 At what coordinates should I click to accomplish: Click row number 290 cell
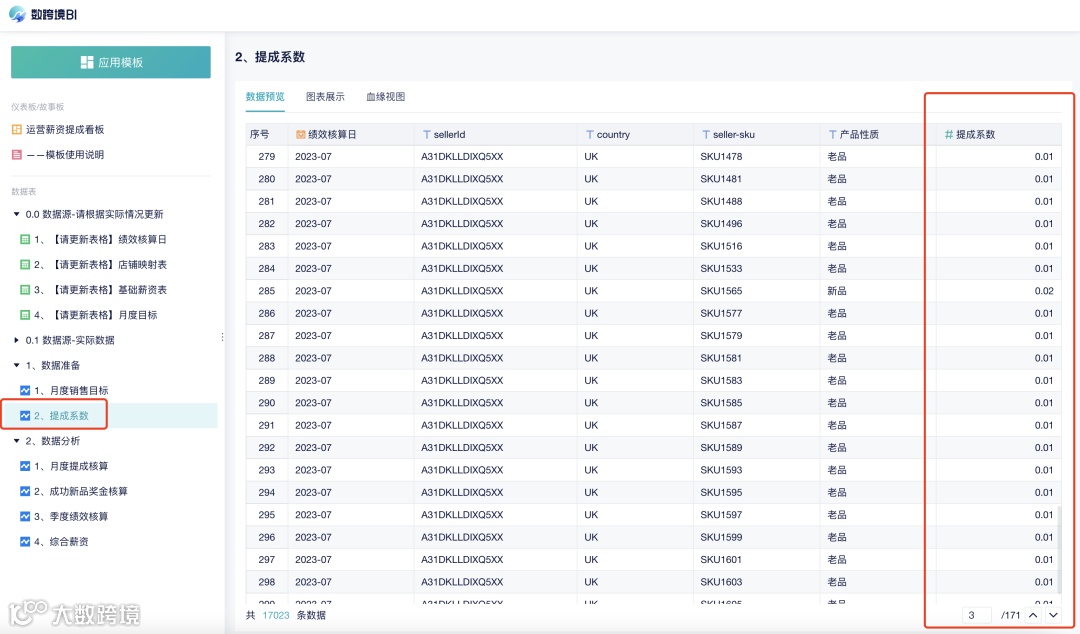click(267, 402)
